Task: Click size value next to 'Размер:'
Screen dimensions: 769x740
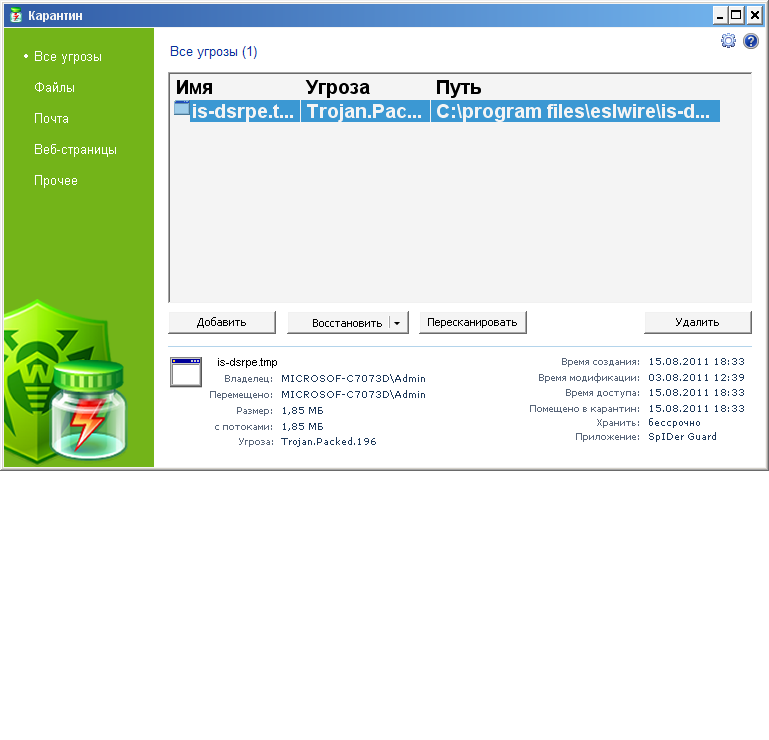Action: click(302, 410)
